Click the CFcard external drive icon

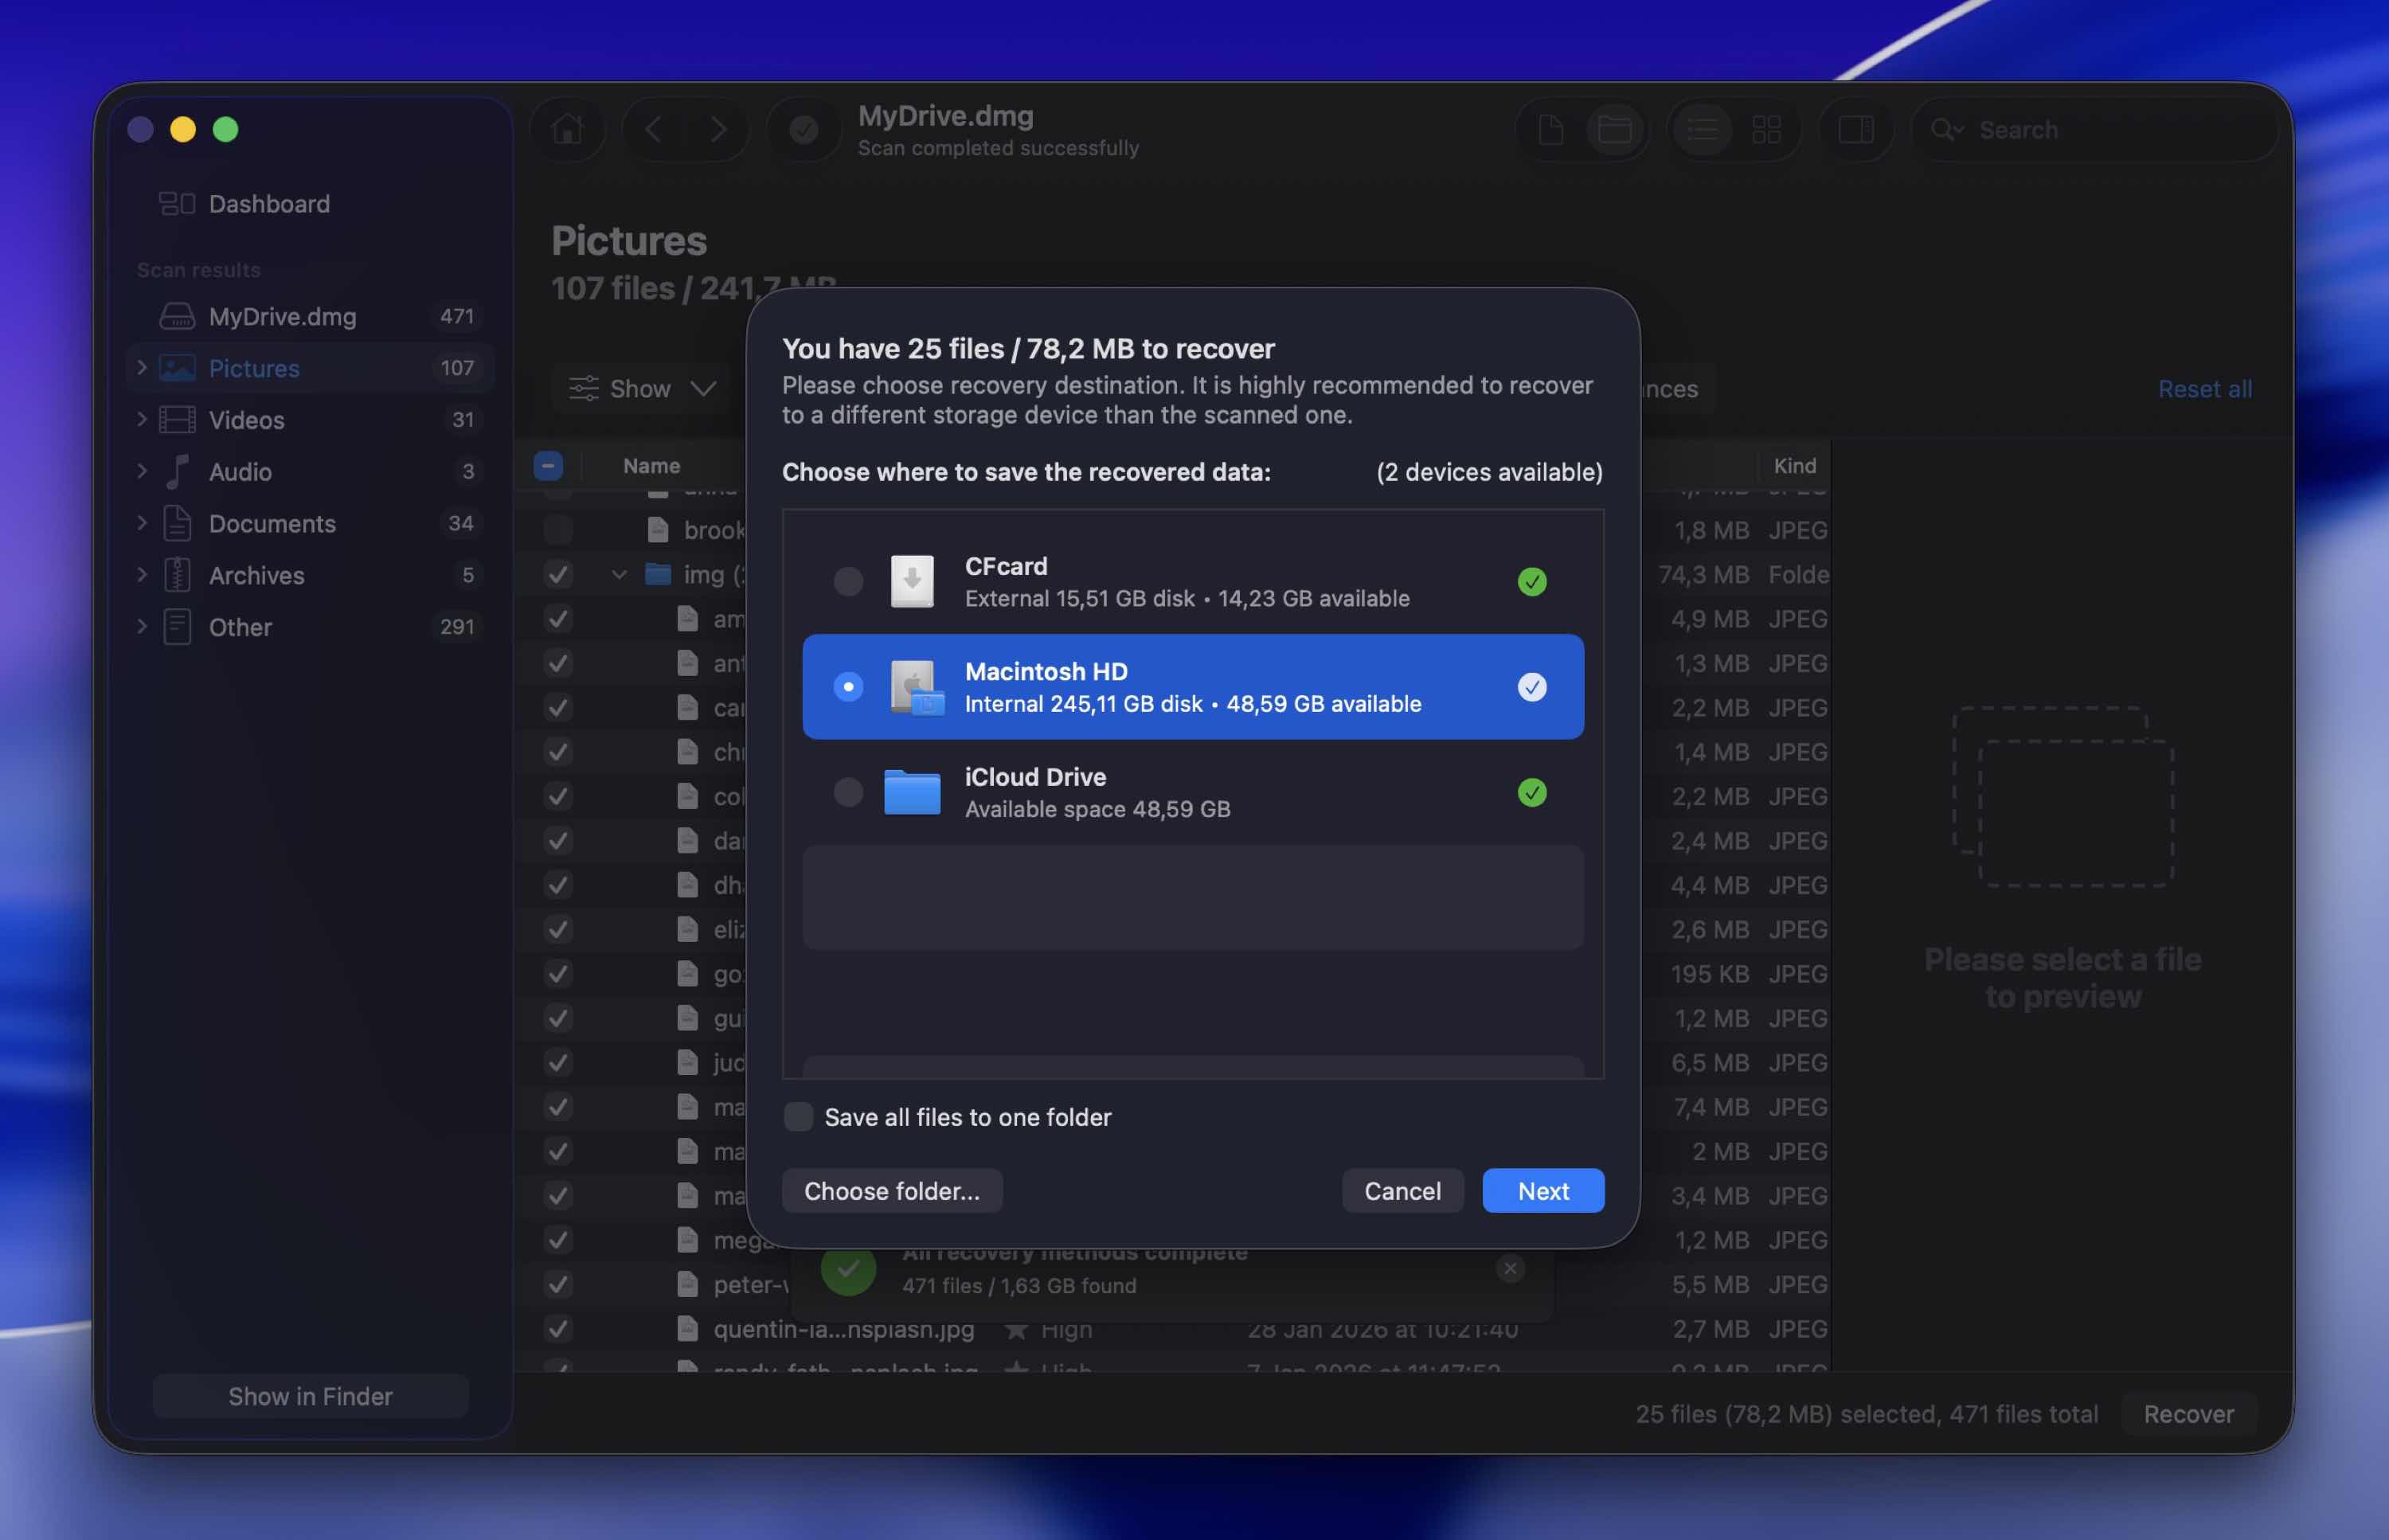tap(912, 581)
